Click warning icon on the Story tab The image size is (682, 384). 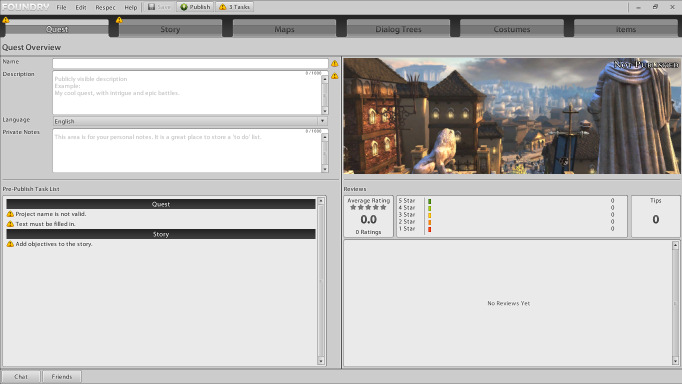tap(119, 20)
